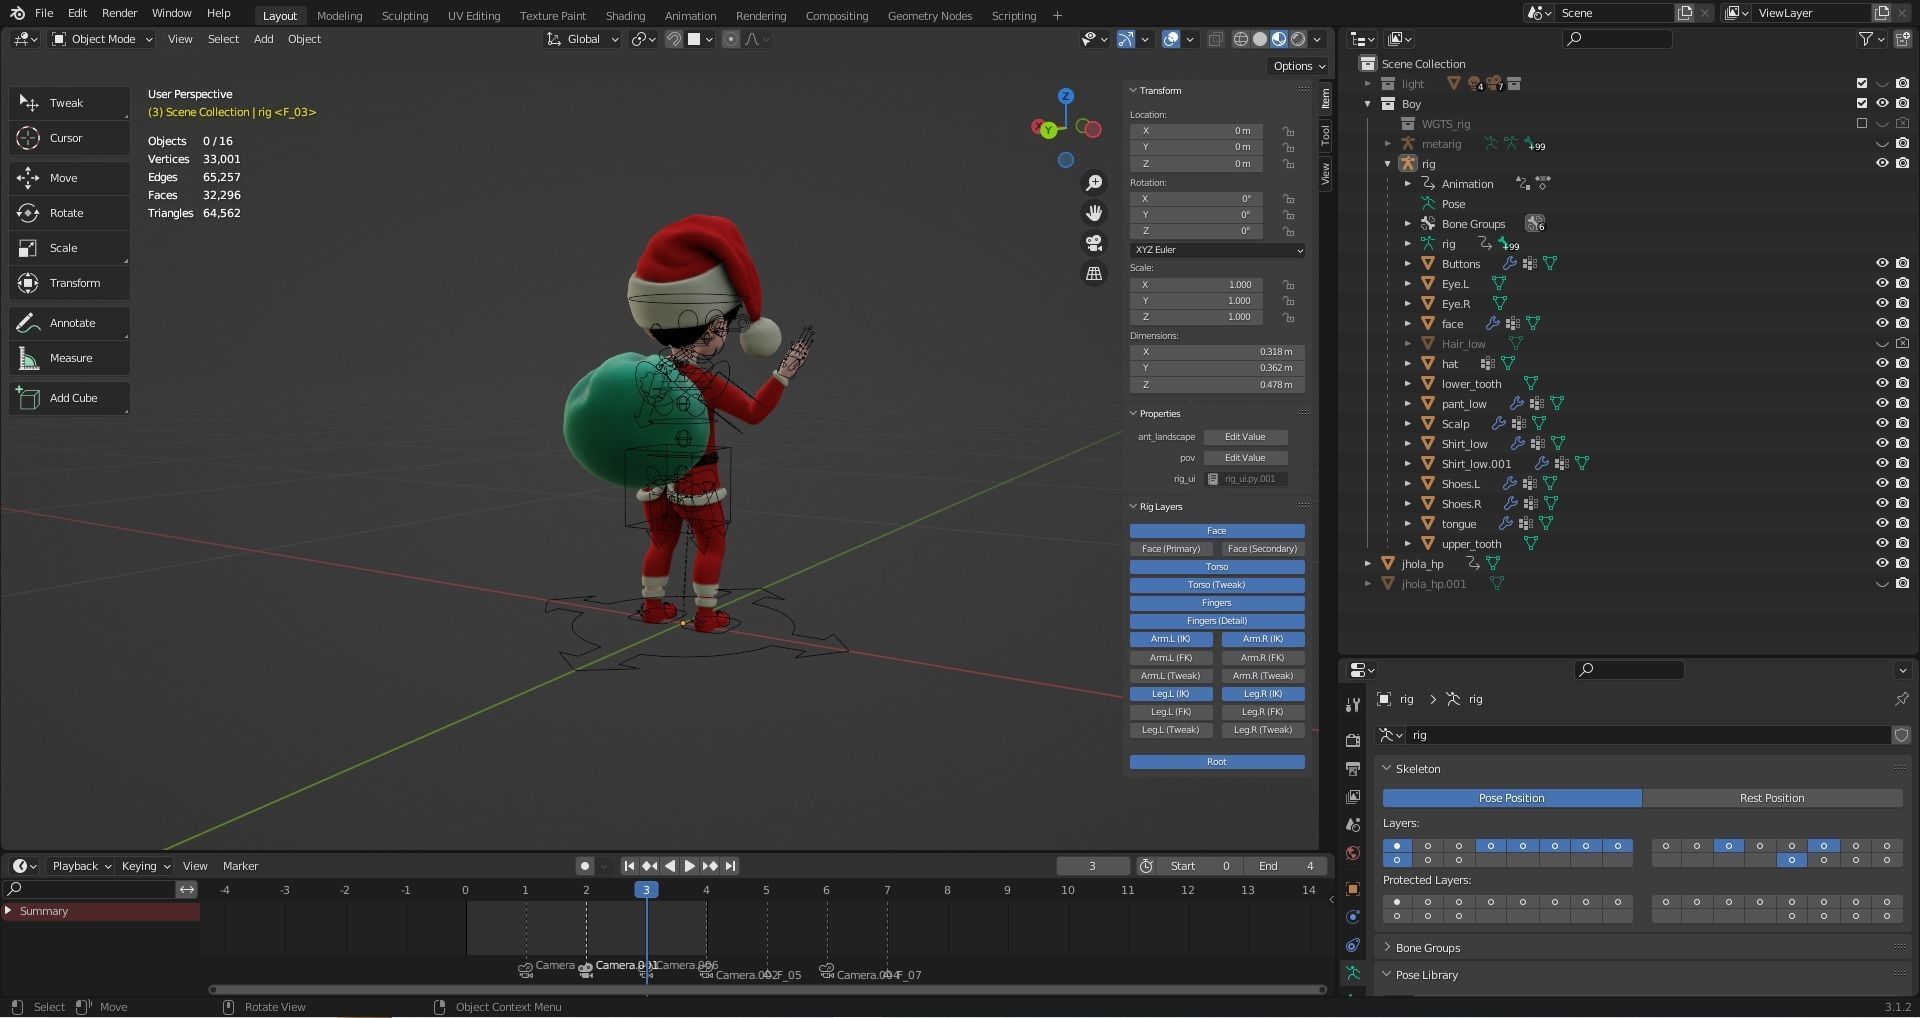Select the Transform tool
1920x1018 pixels.
tap(69, 283)
